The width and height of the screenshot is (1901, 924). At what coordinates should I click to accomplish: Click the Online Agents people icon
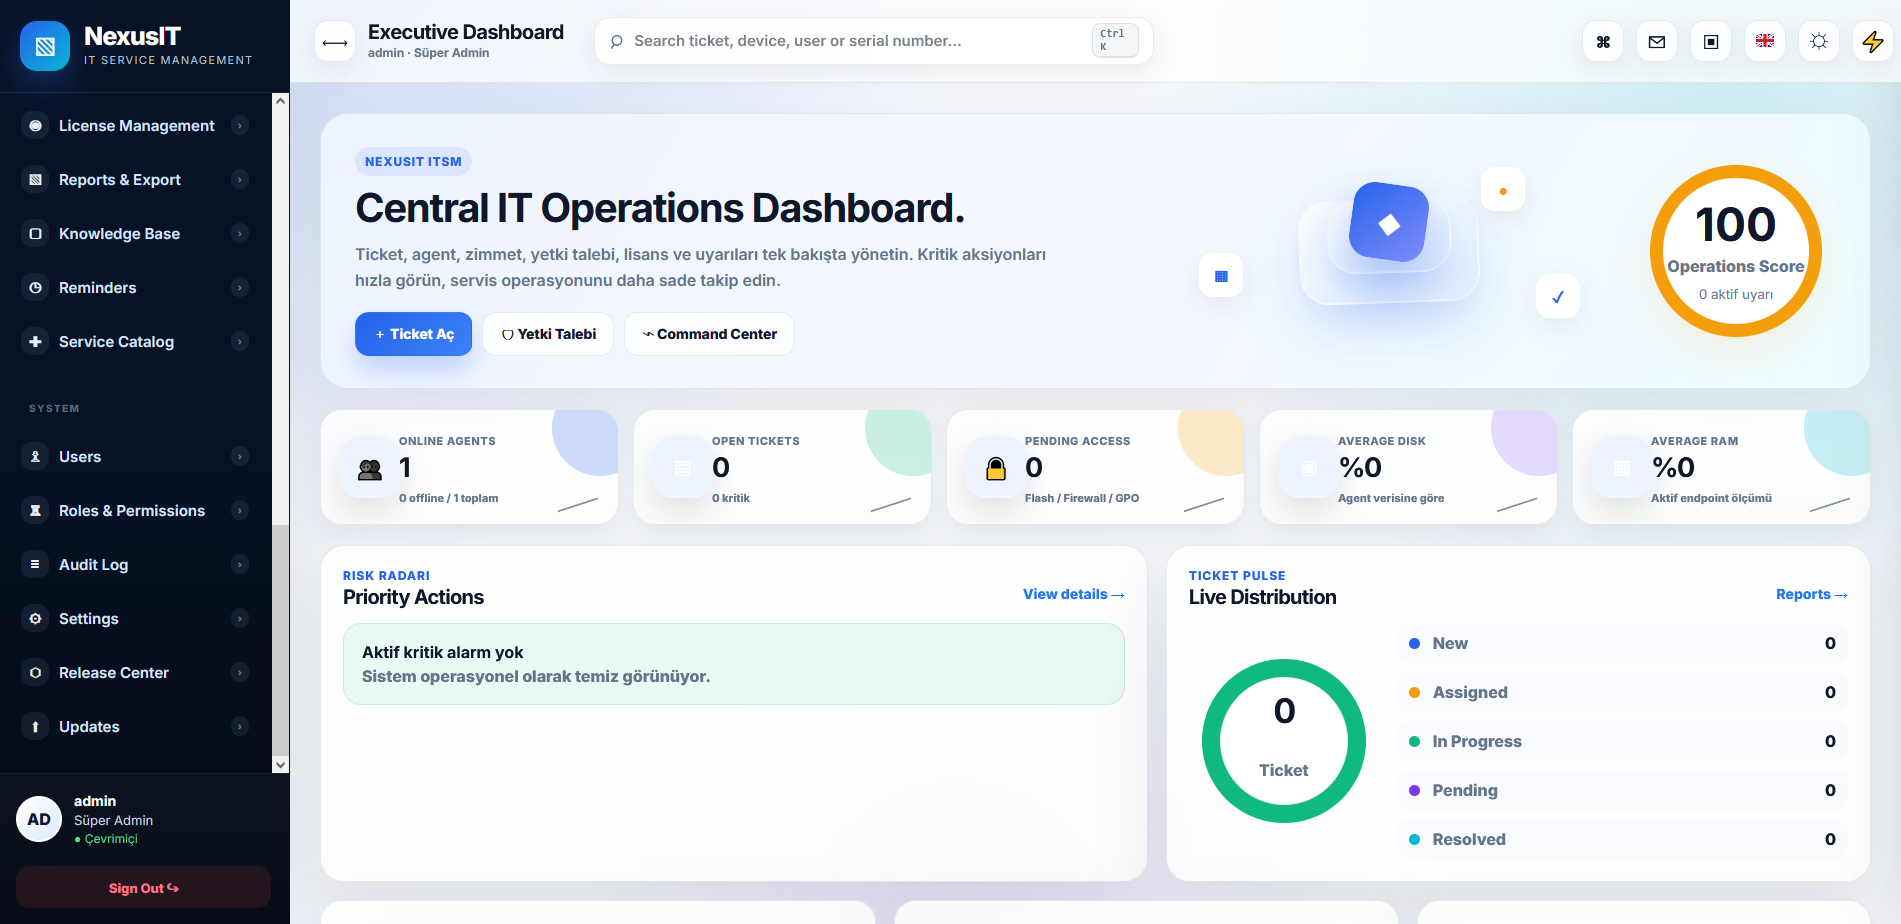click(x=370, y=468)
